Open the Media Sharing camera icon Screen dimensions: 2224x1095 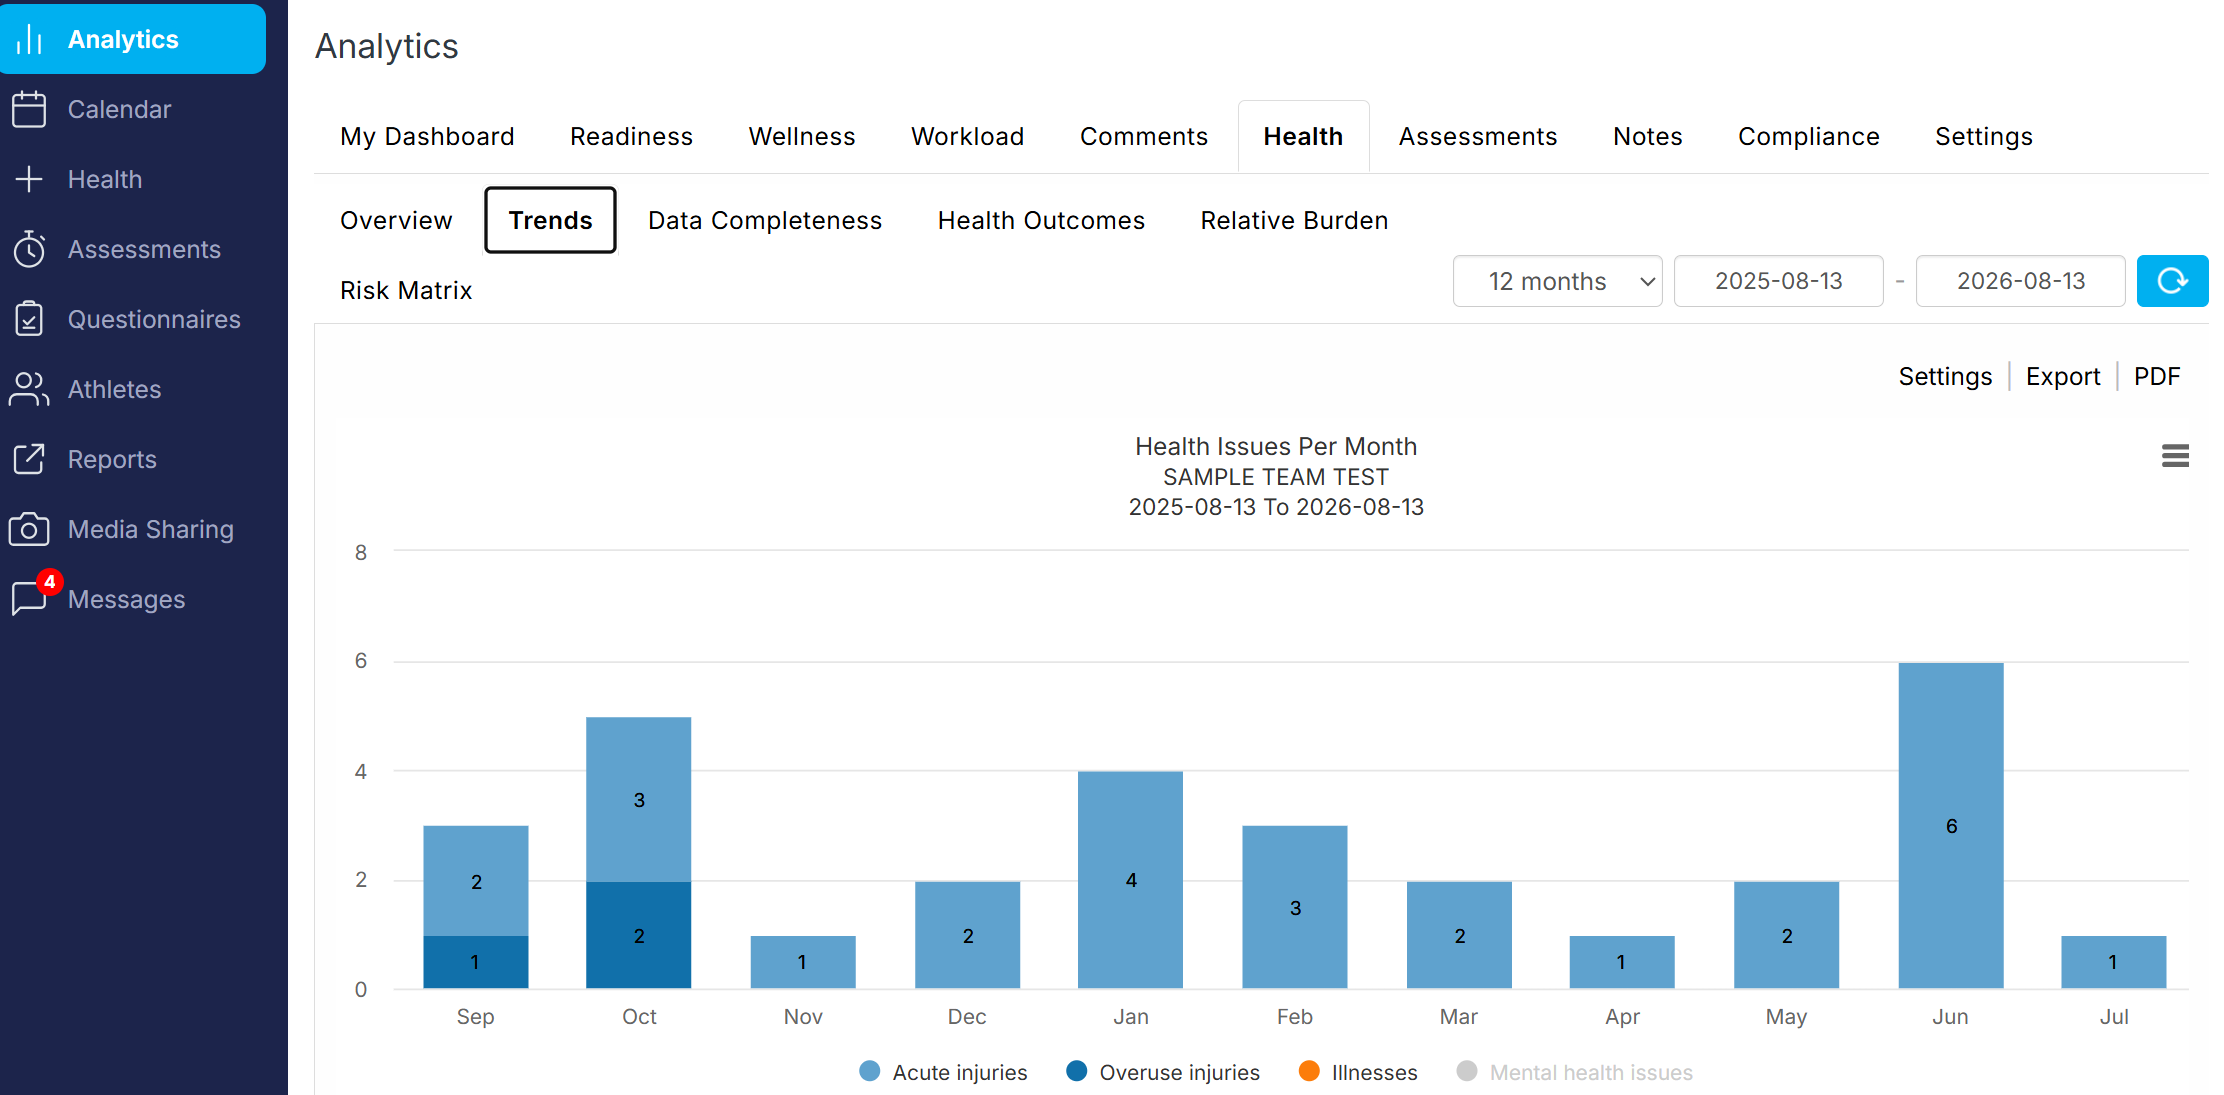click(x=29, y=529)
